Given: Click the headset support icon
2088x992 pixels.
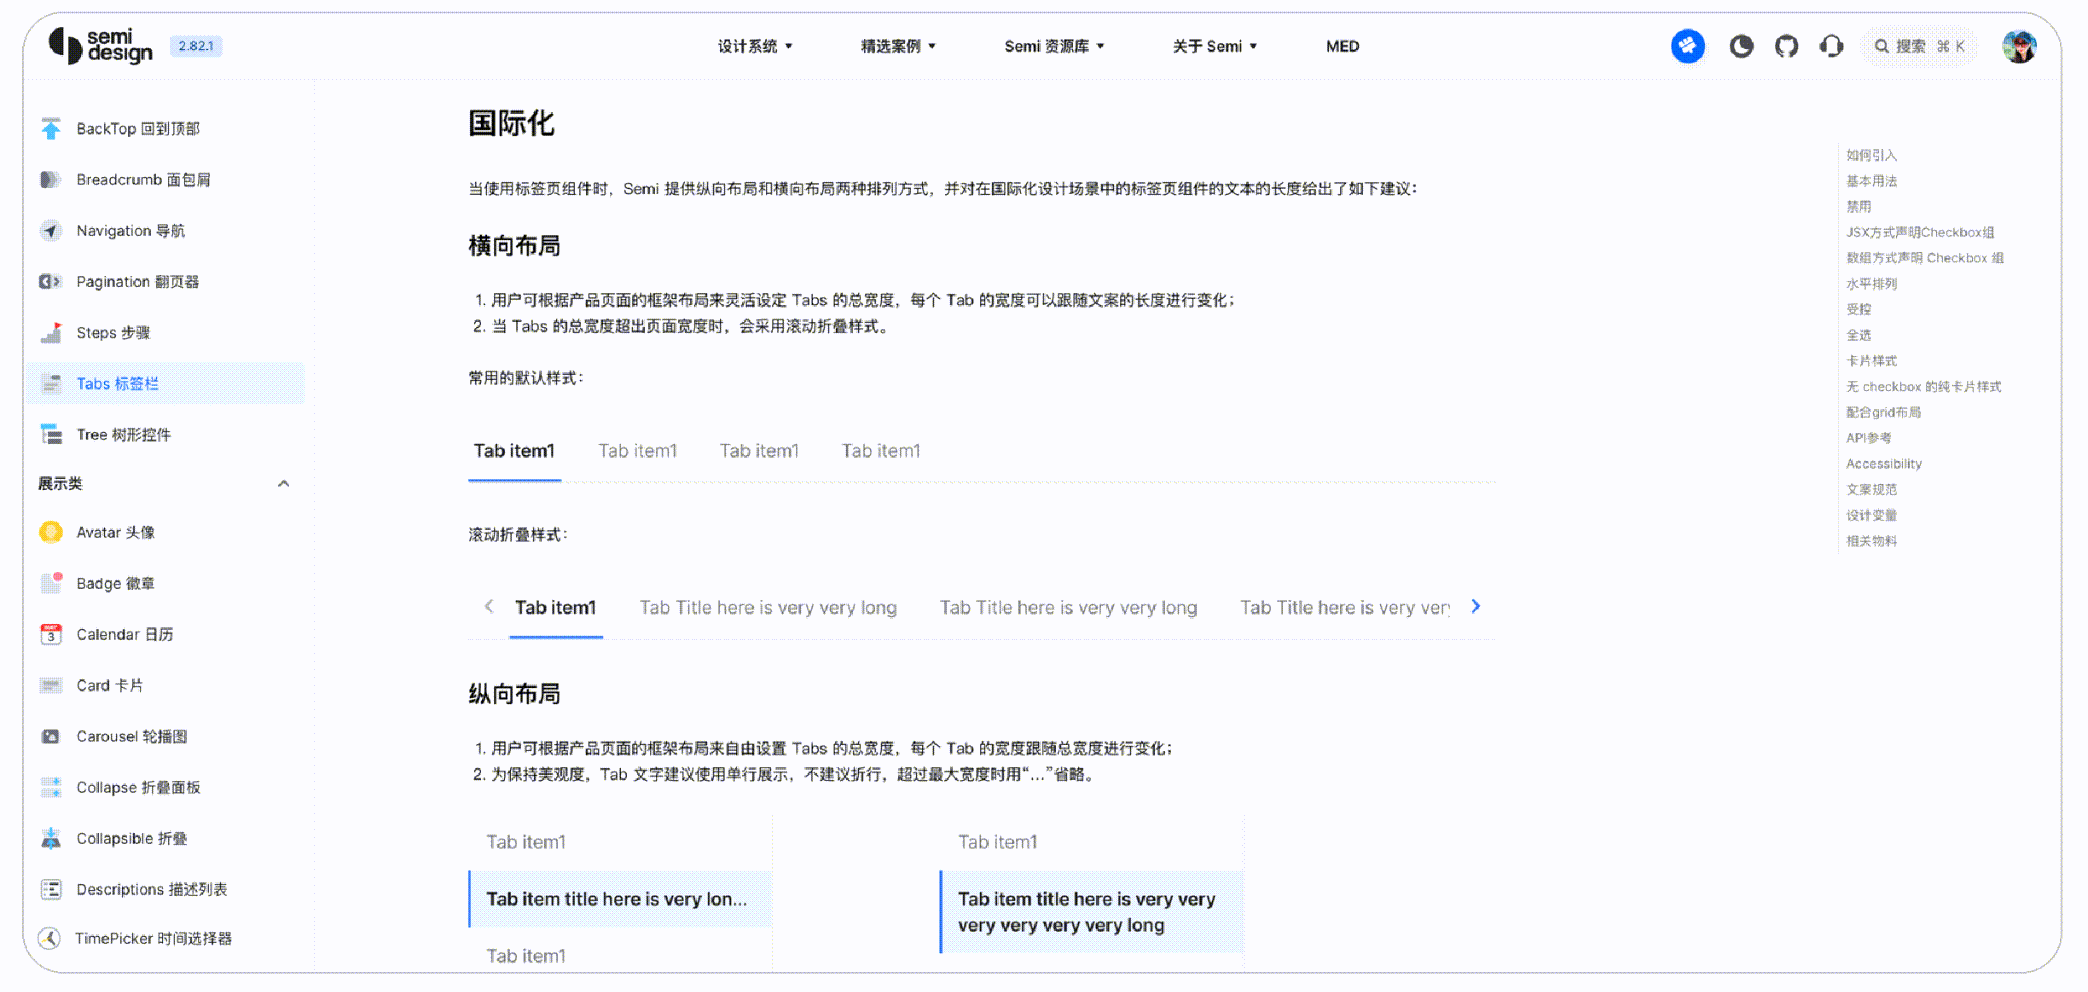Looking at the screenshot, I should click(x=1831, y=46).
